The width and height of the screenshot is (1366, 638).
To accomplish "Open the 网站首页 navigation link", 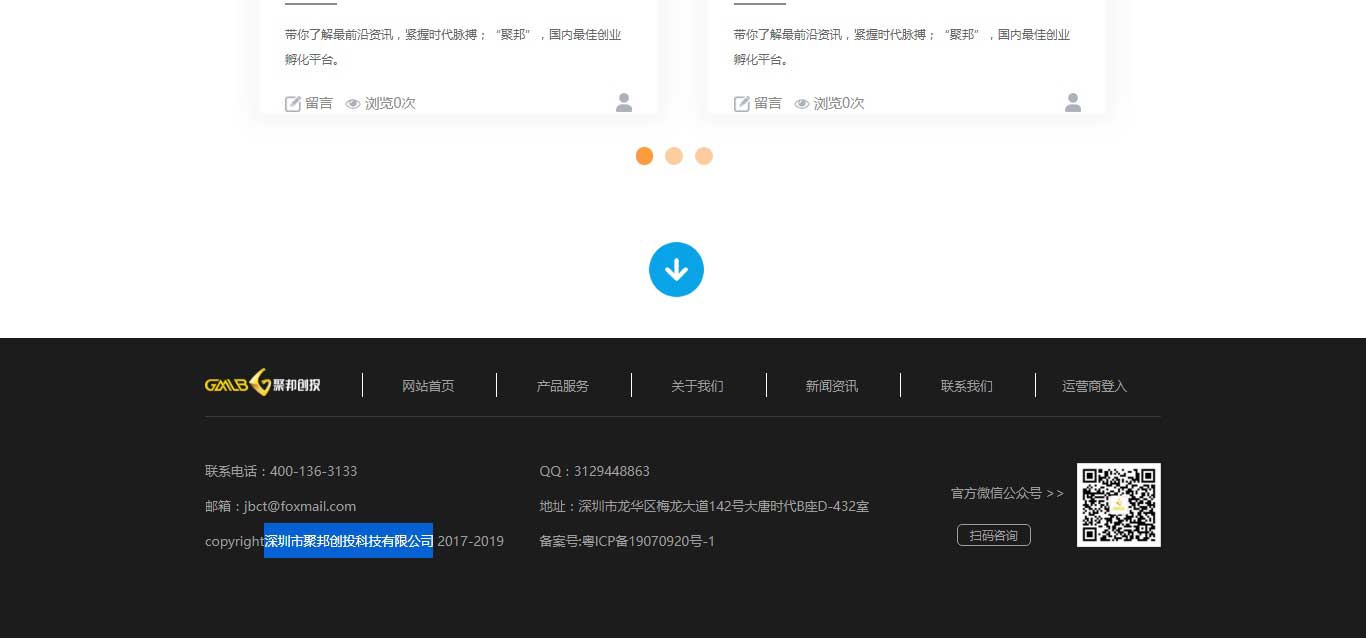I will click(x=428, y=385).
